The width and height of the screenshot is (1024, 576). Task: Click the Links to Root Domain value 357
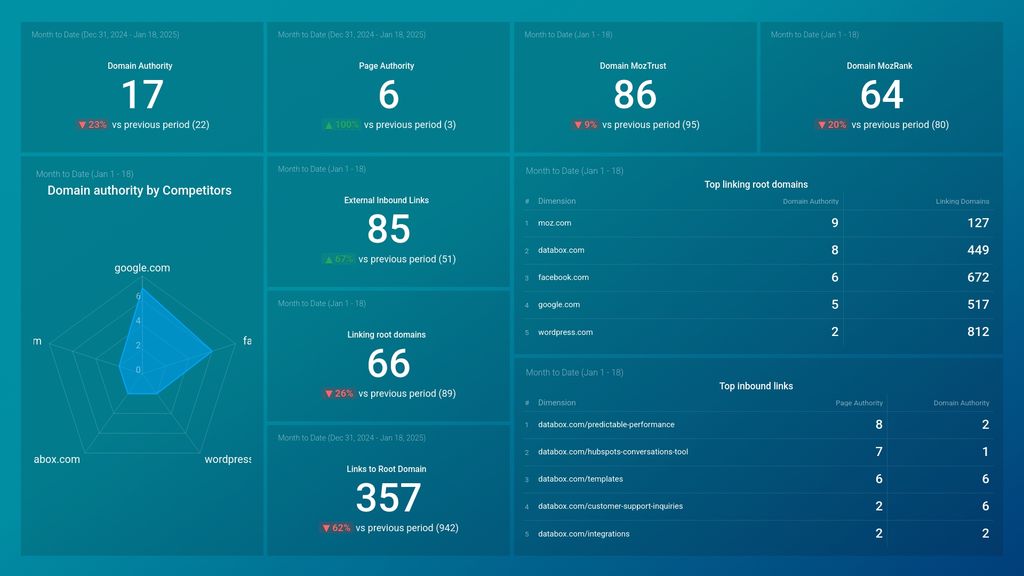[389, 498]
